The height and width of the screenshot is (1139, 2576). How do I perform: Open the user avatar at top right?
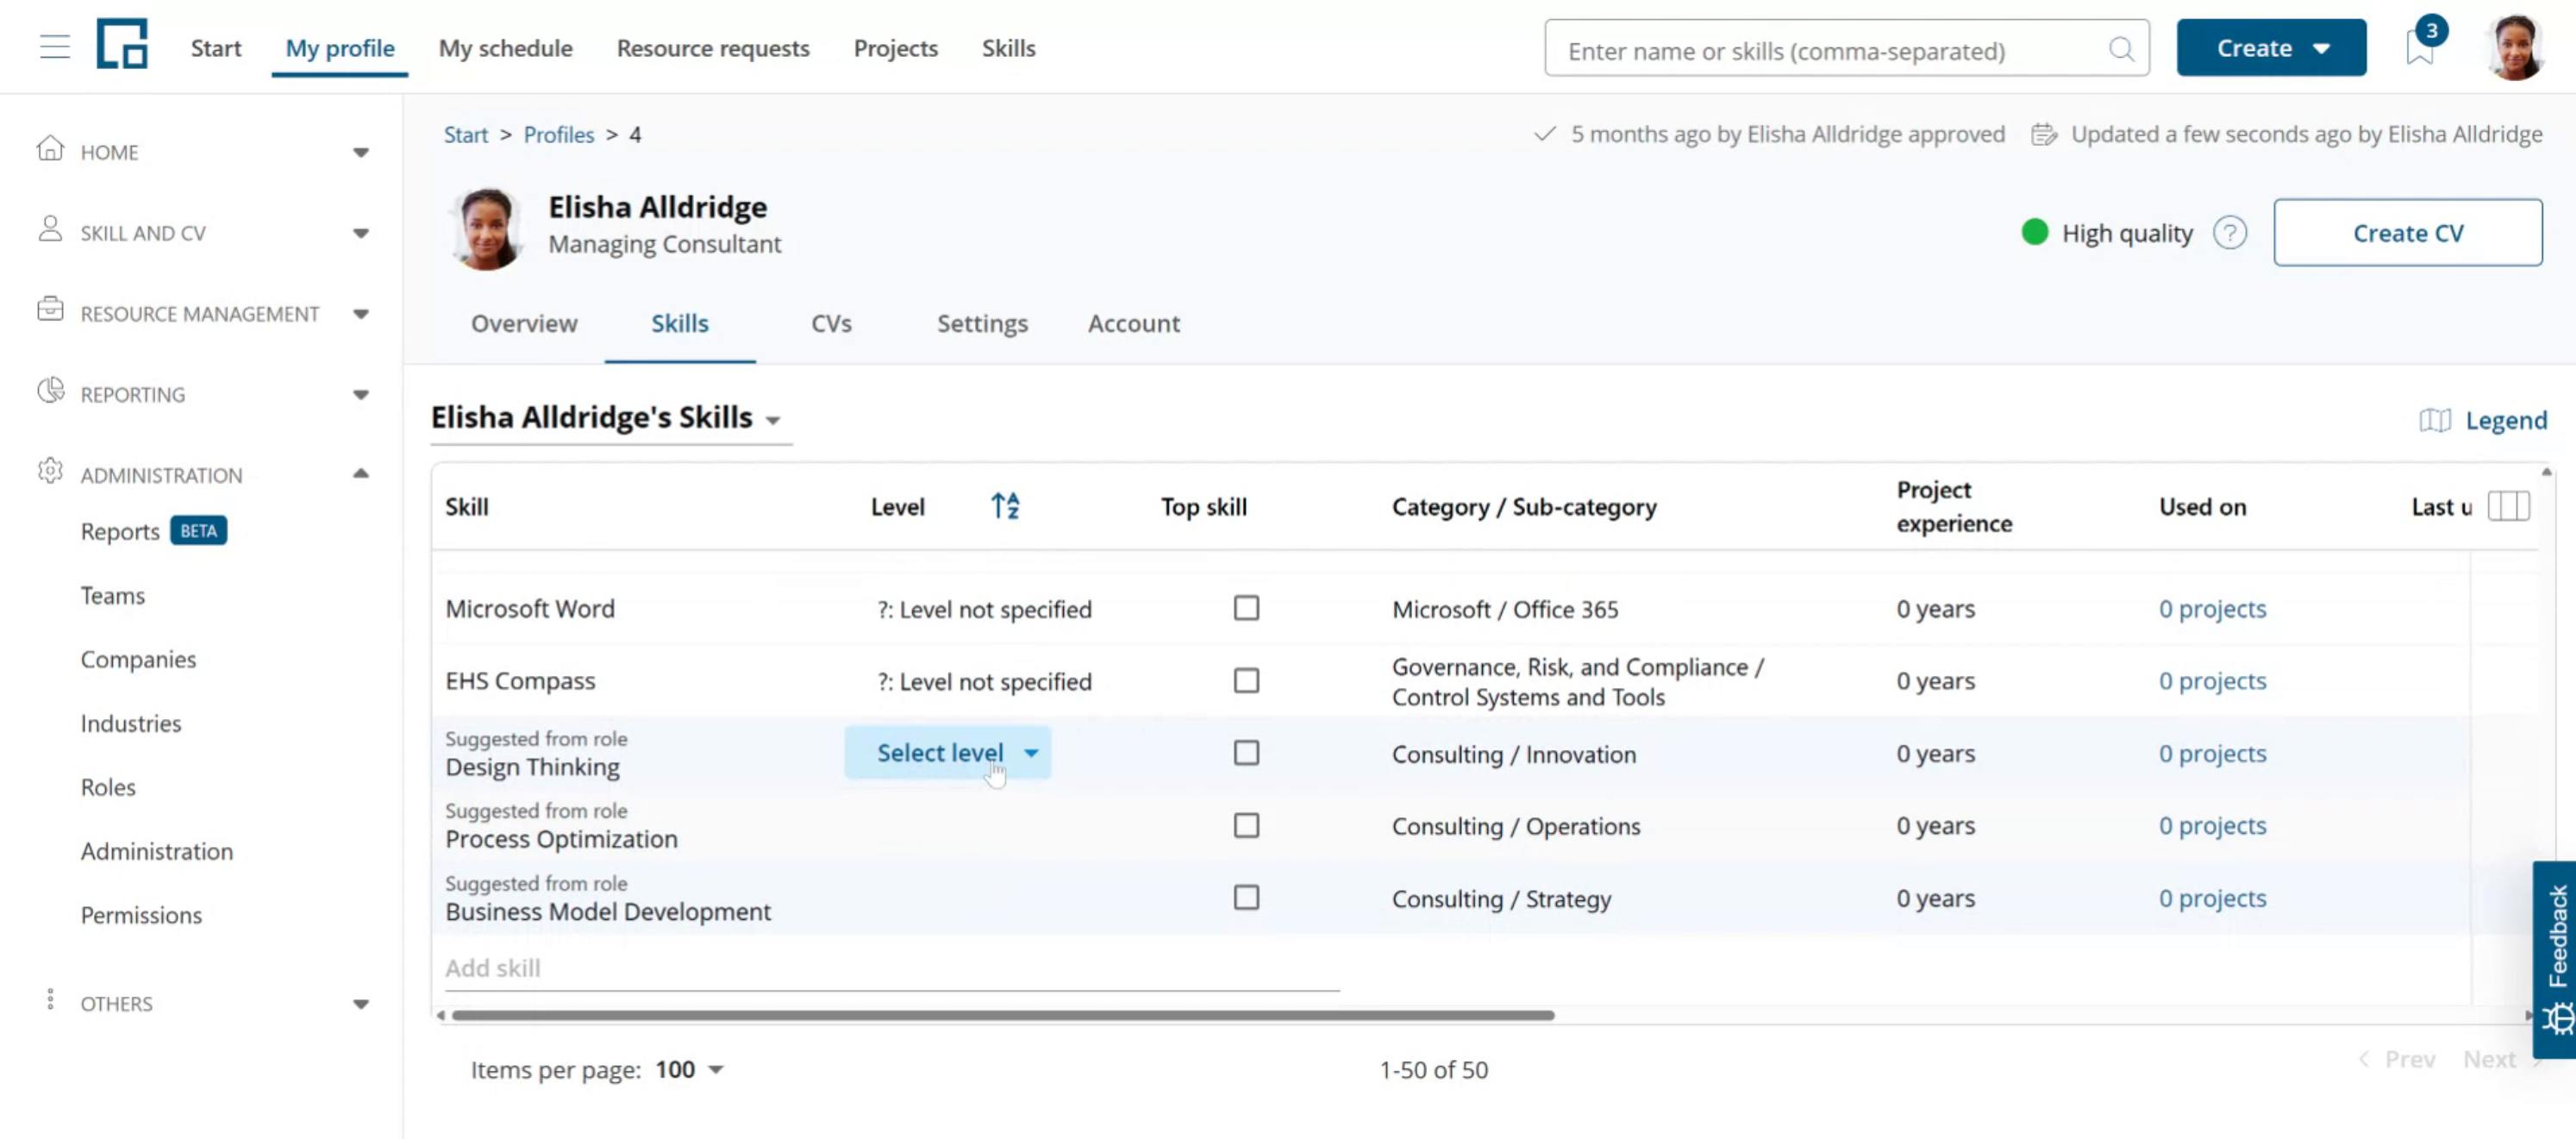point(2516,47)
